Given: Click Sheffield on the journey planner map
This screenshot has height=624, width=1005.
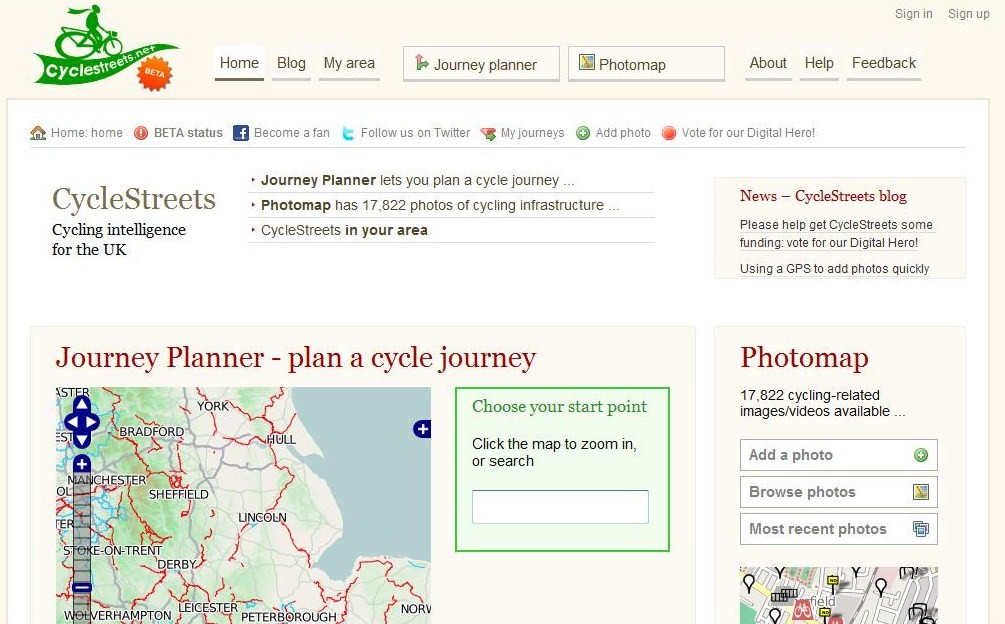Looking at the screenshot, I should tap(178, 494).
